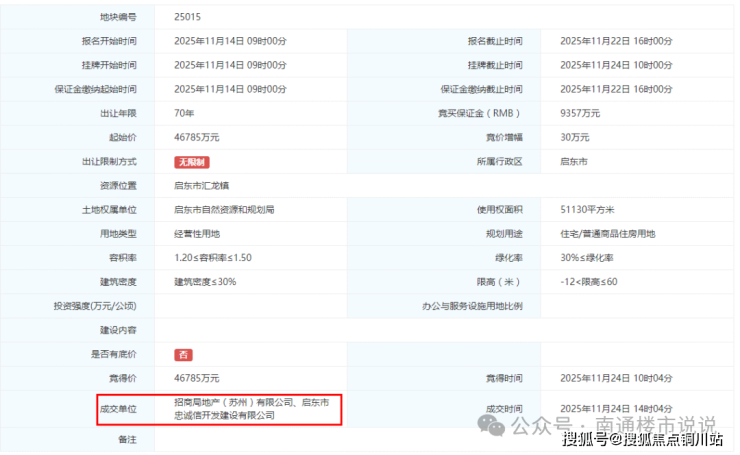The width and height of the screenshot is (740, 455).
Task: Select the parcel number value 25015
Action: point(187,17)
